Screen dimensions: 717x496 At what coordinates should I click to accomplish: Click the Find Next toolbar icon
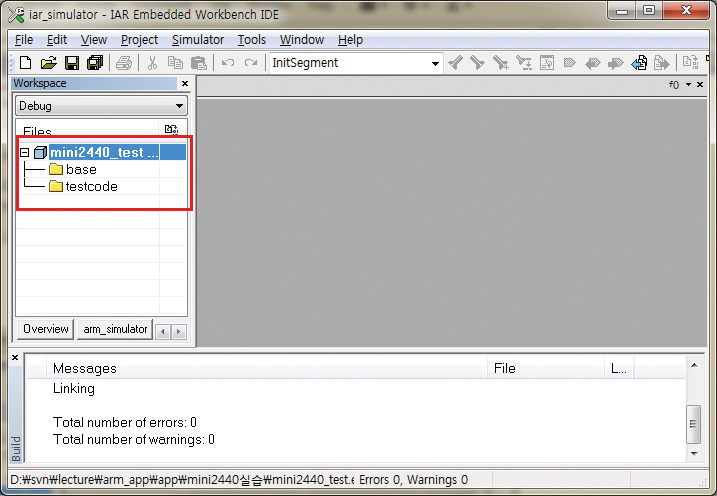click(x=477, y=63)
